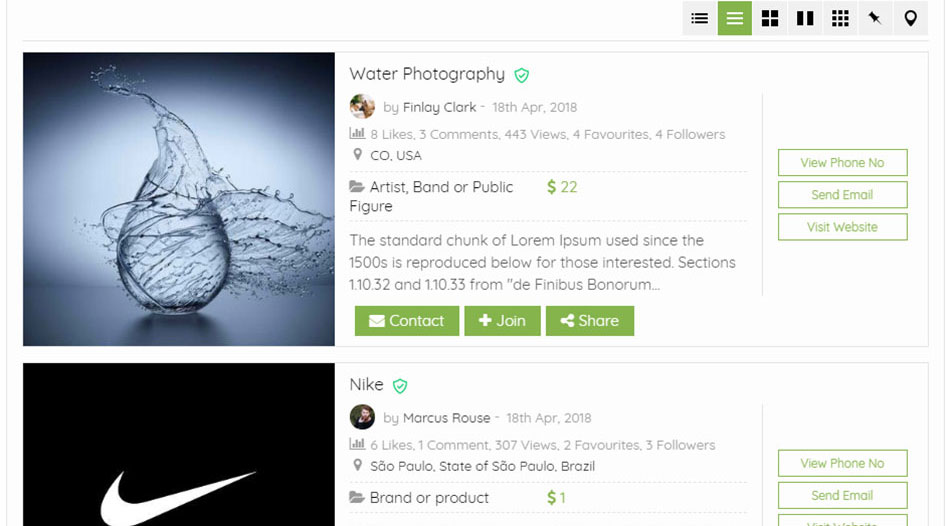Click View Phone No for Water Photography
949x526 pixels.
click(842, 163)
